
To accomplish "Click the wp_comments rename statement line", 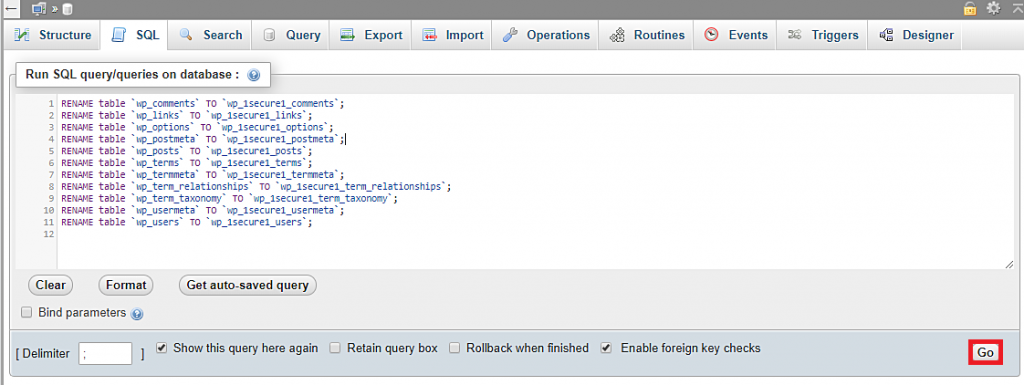I will (202, 103).
